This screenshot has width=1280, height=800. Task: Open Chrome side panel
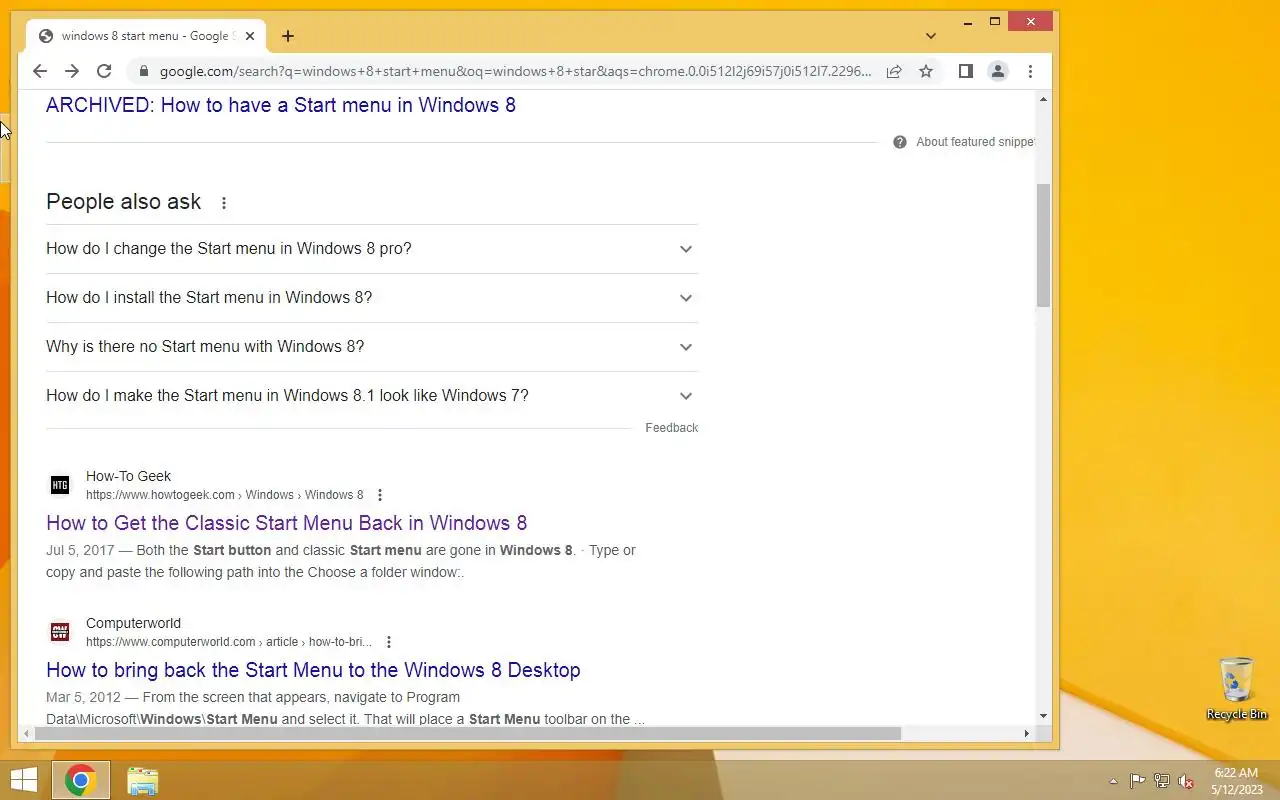966,71
